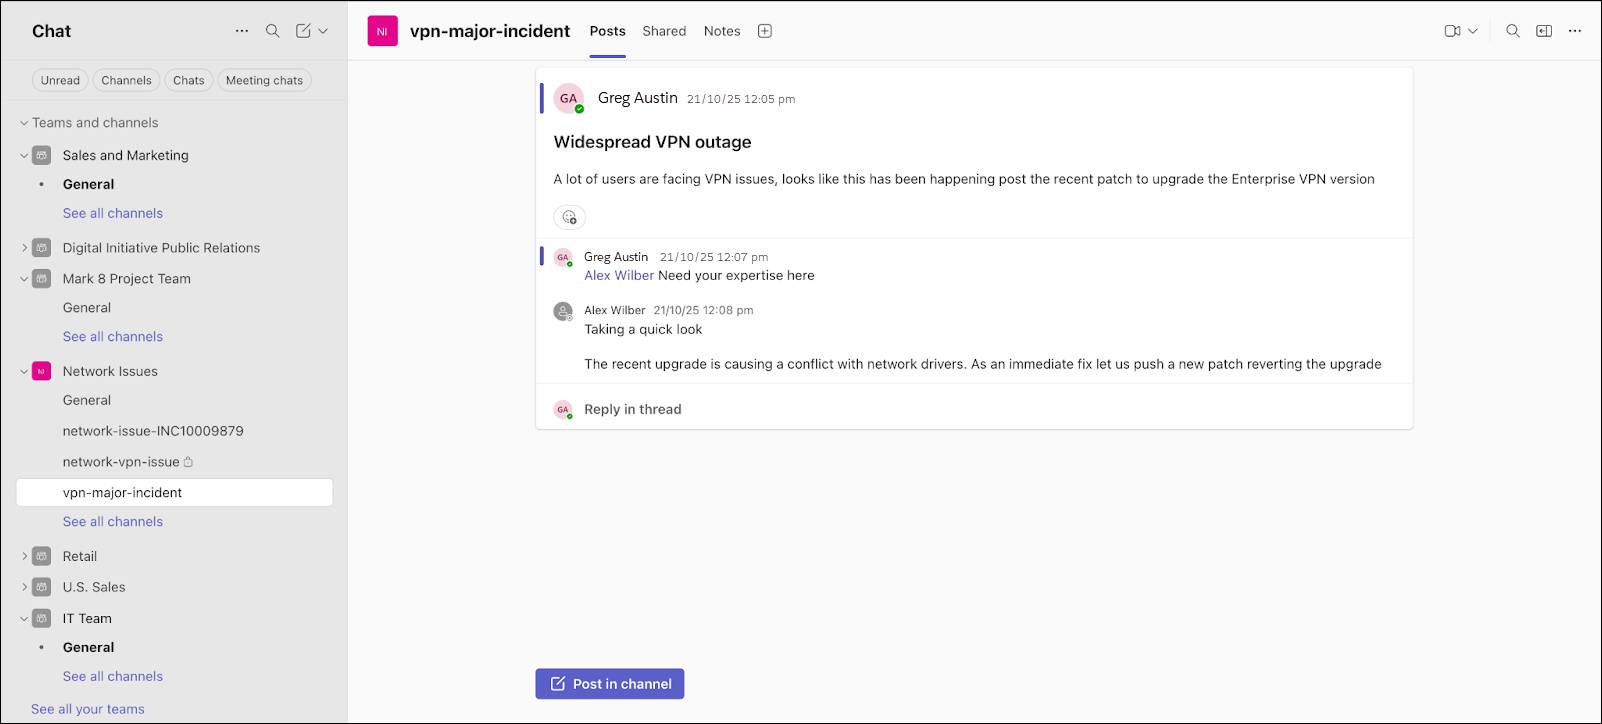Expand the Digital Initiative Public Relations team

[x=24, y=248]
